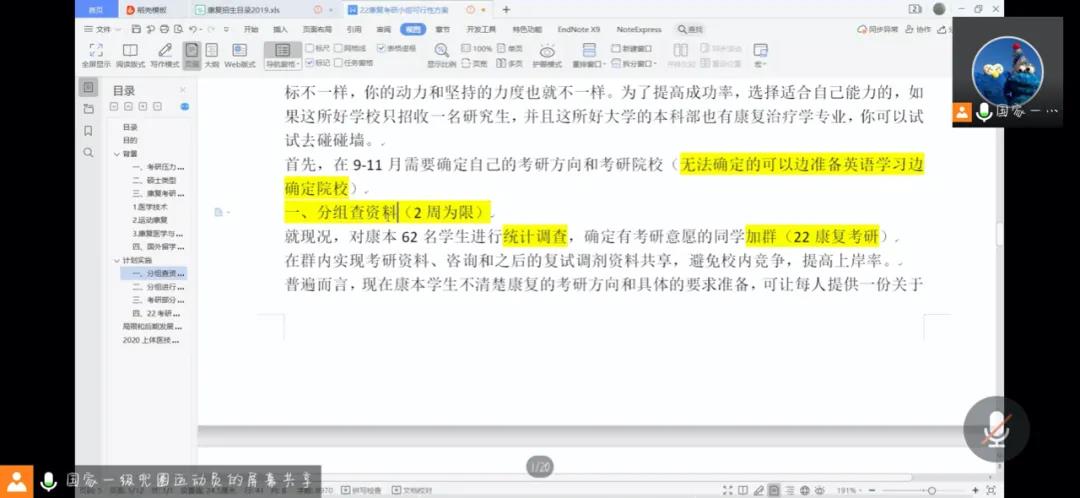Enable 护眼模式 eye protection mode
Screen dimensions: 1080x498
click(x=547, y=51)
